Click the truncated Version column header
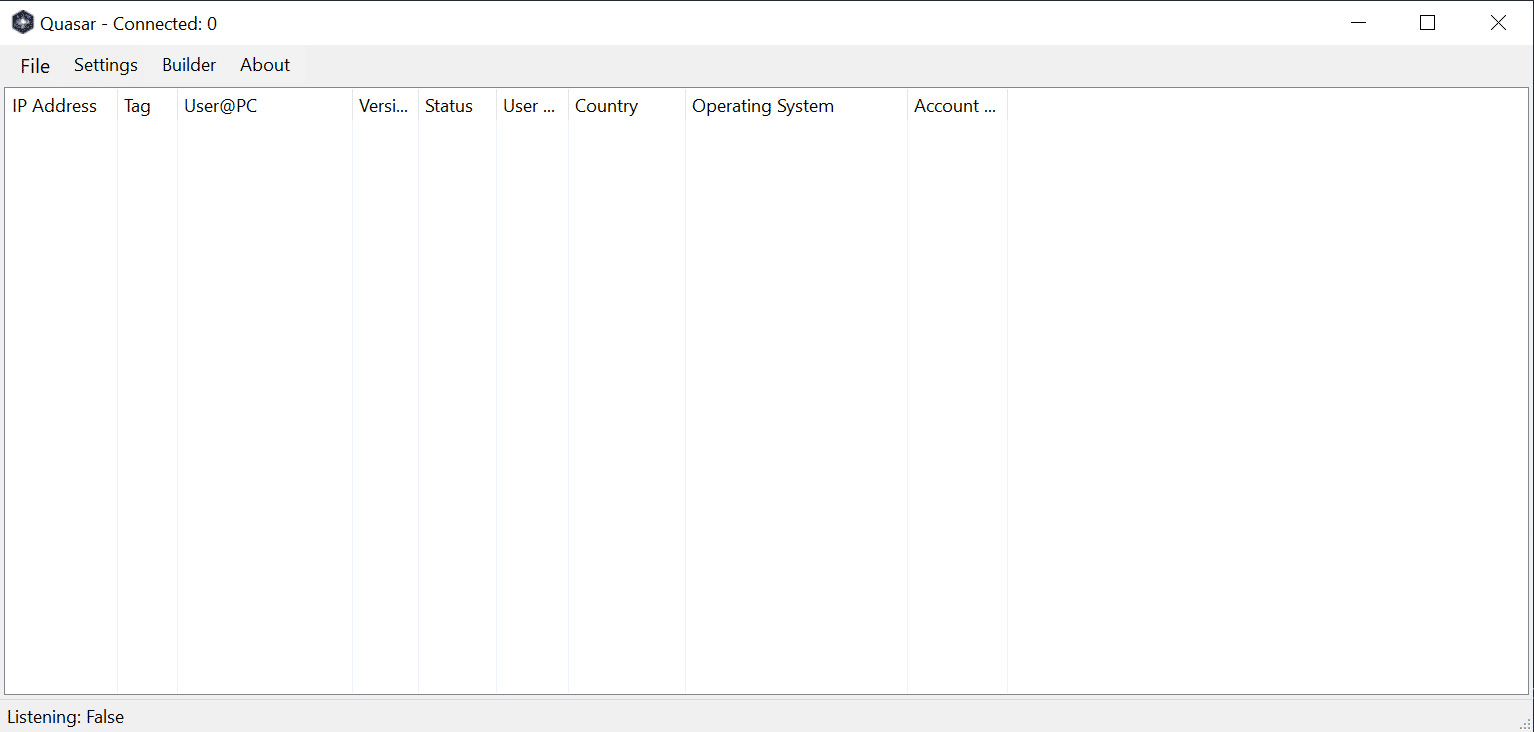This screenshot has height=732, width=1534. (x=385, y=106)
